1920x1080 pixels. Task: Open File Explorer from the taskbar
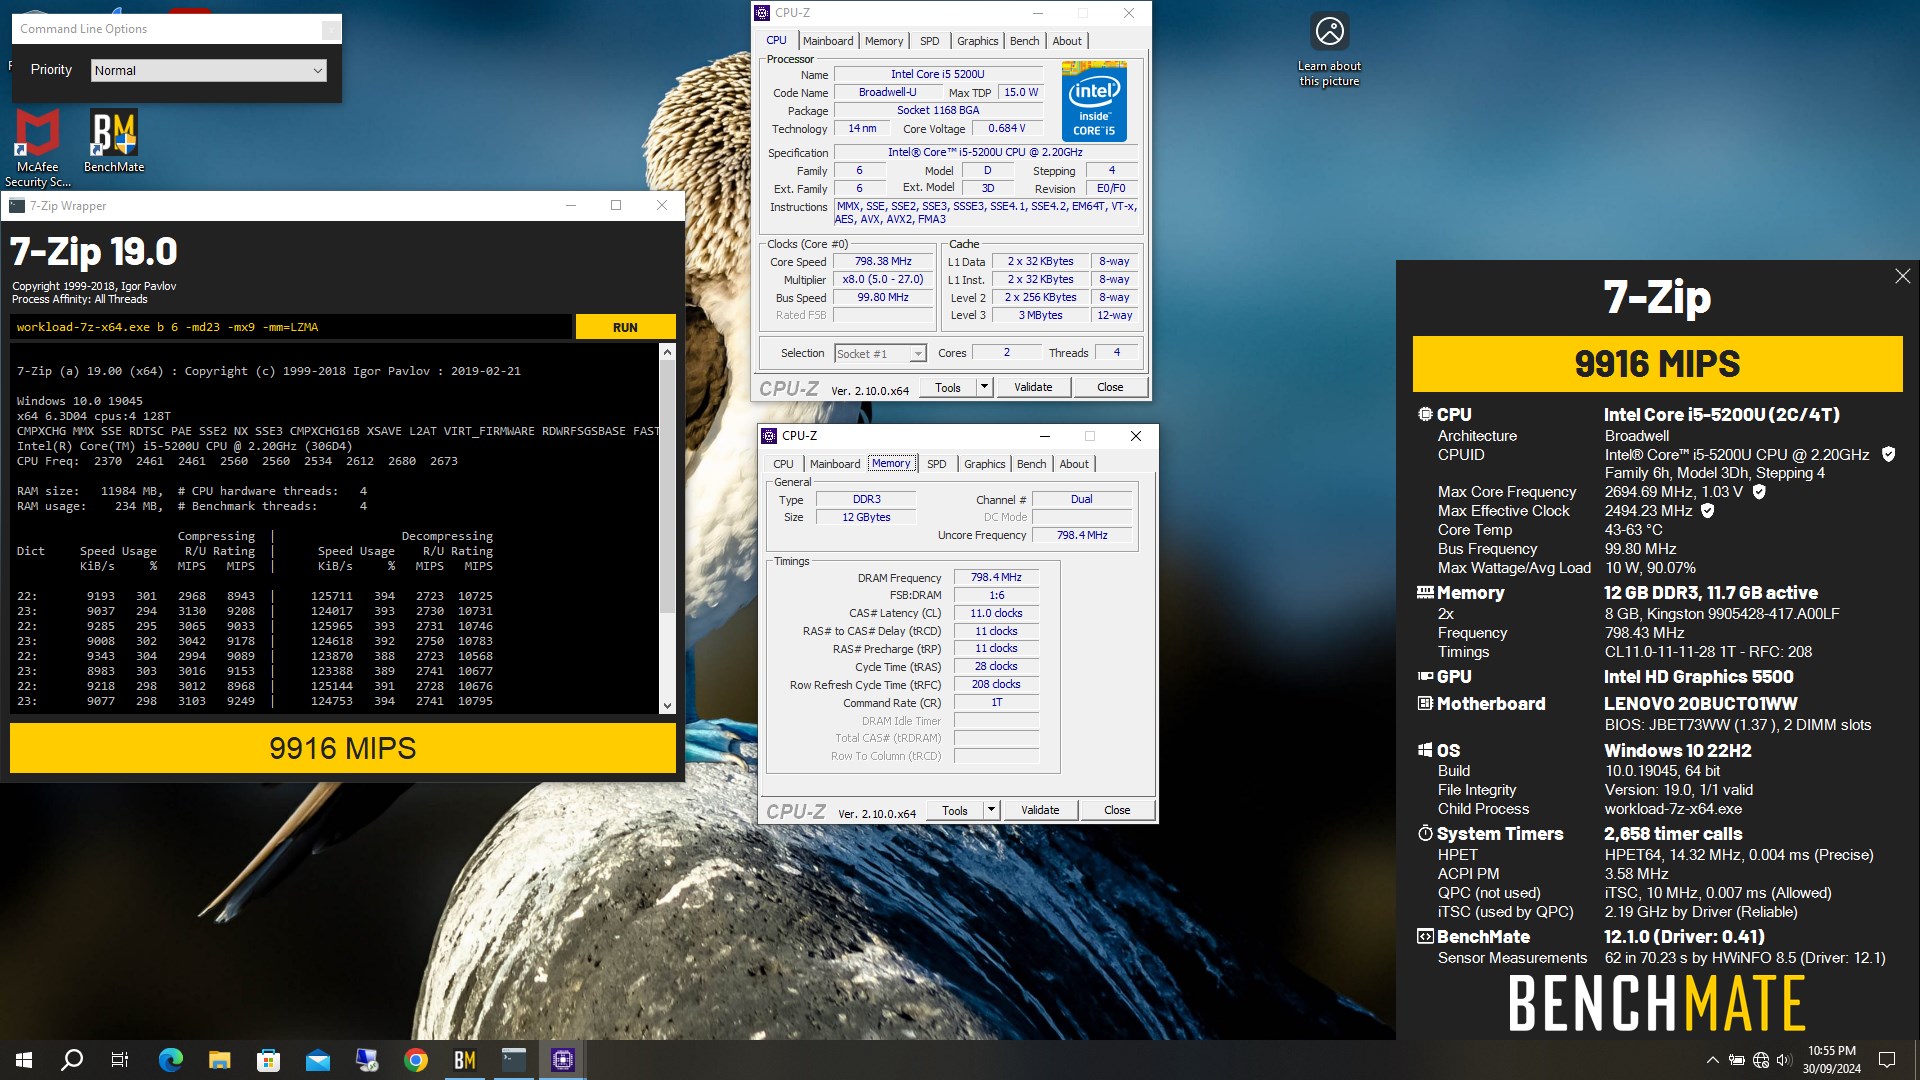coord(220,1060)
